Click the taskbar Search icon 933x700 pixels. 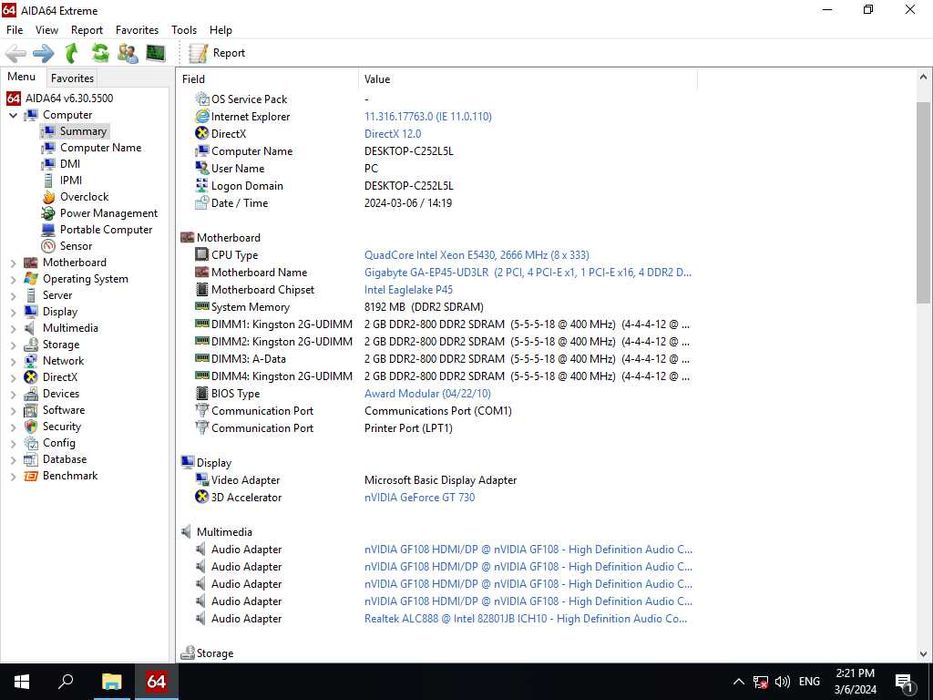(65, 681)
